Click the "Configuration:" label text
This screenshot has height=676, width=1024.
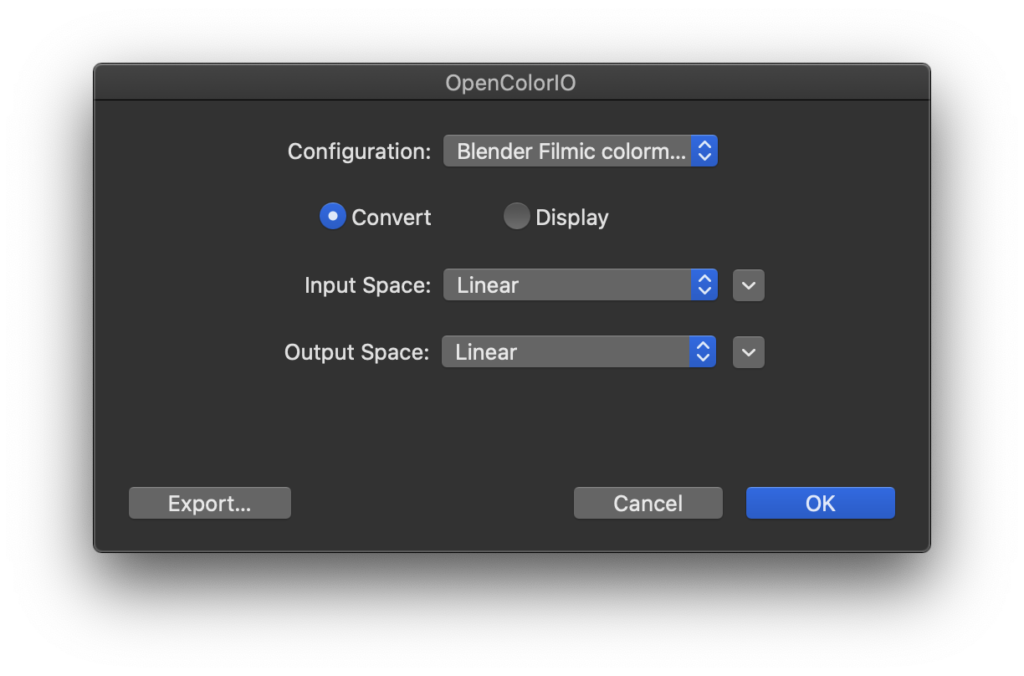[x=359, y=151]
